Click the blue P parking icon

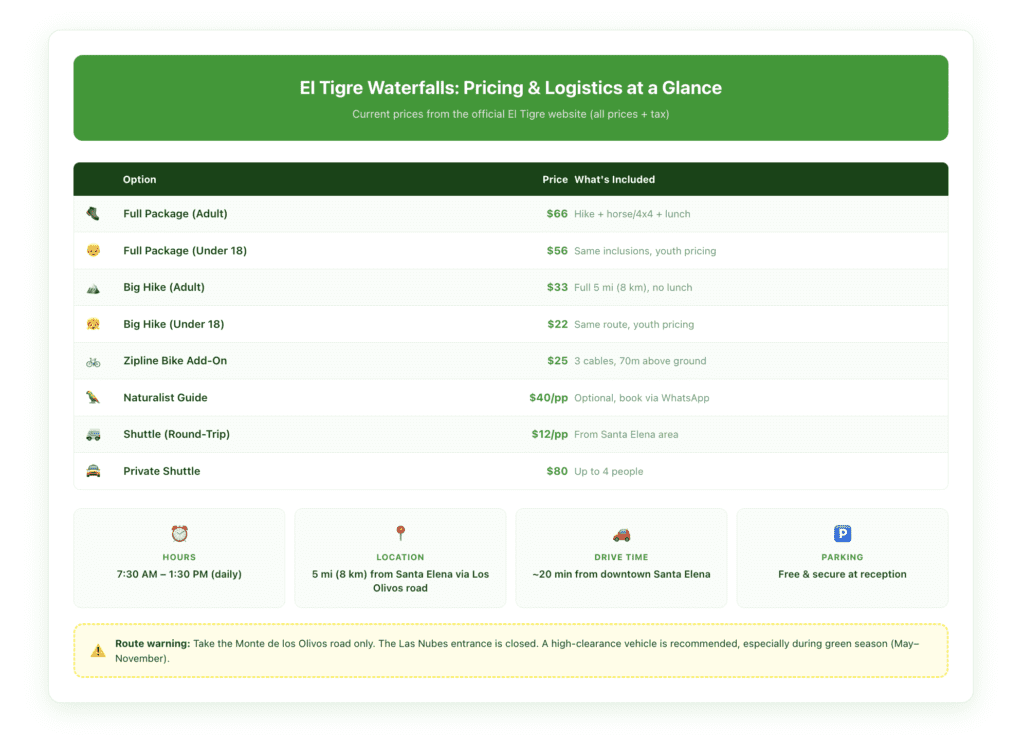[842, 534]
